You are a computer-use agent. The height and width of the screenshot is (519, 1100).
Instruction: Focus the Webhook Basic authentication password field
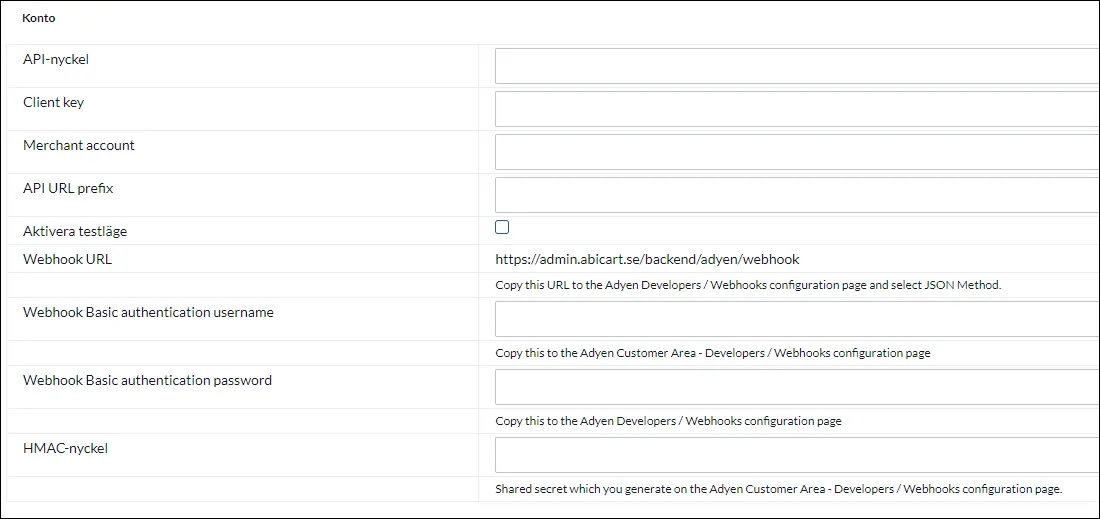[x=797, y=387]
